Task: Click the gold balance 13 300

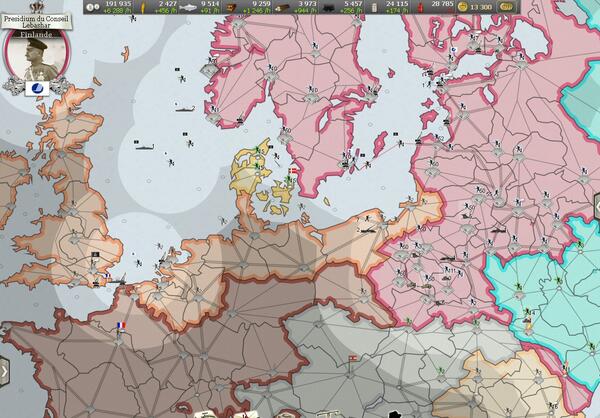Action: point(481,7)
